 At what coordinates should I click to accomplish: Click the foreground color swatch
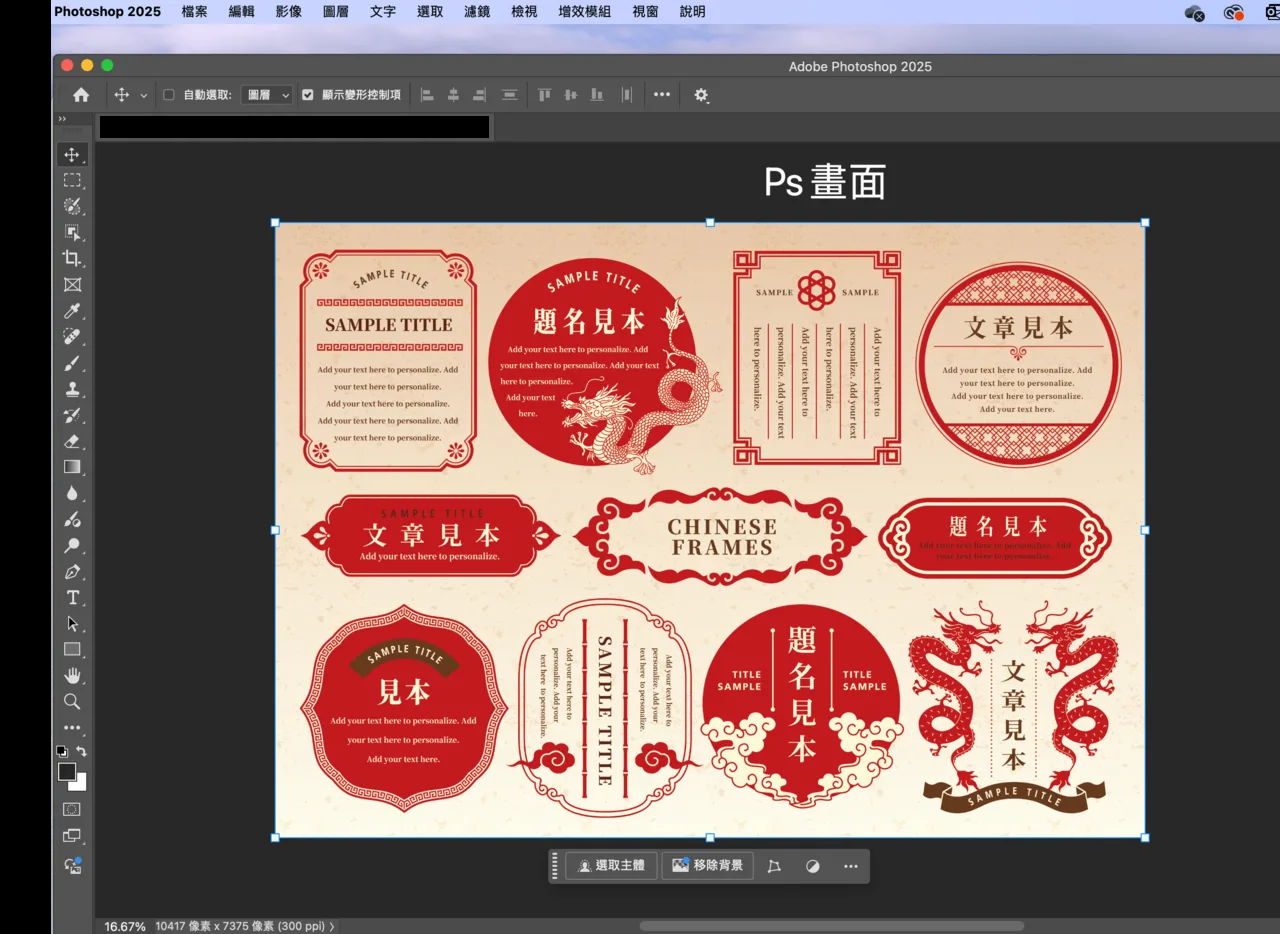point(67,772)
